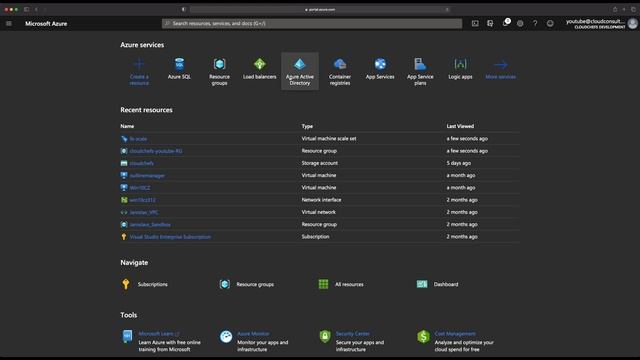Focus the search resources, services, and docs box

coord(312,24)
